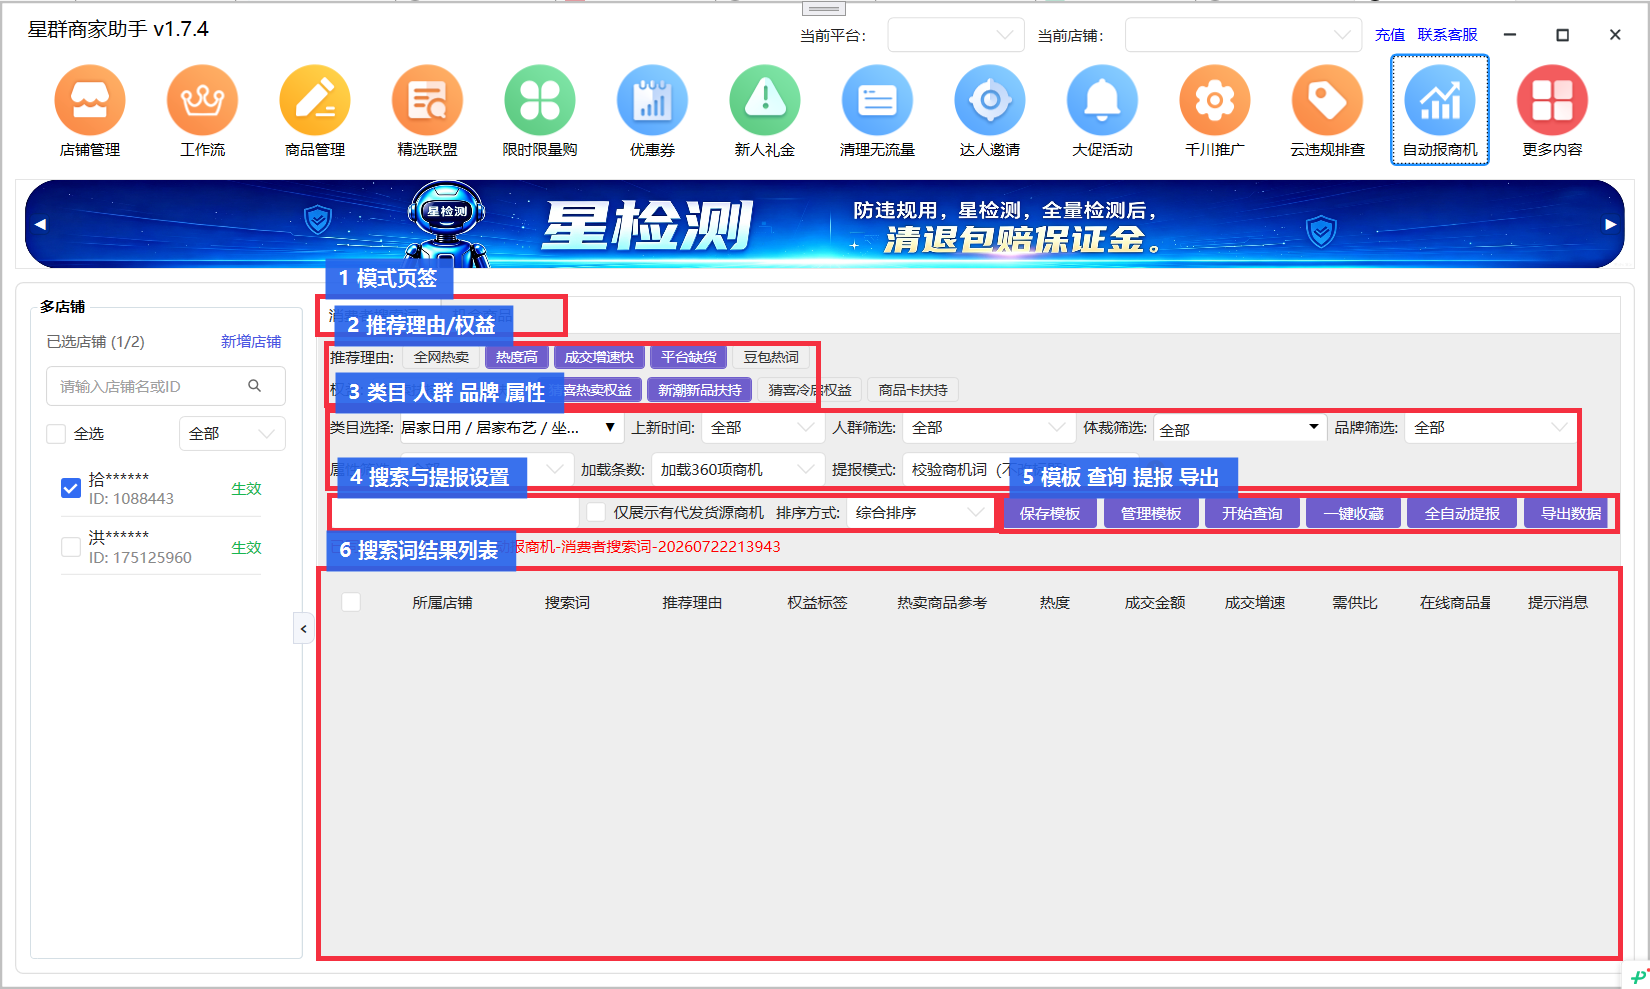Tick the results table header checkbox
This screenshot has height=989, width=1650.
click(351, 602)
